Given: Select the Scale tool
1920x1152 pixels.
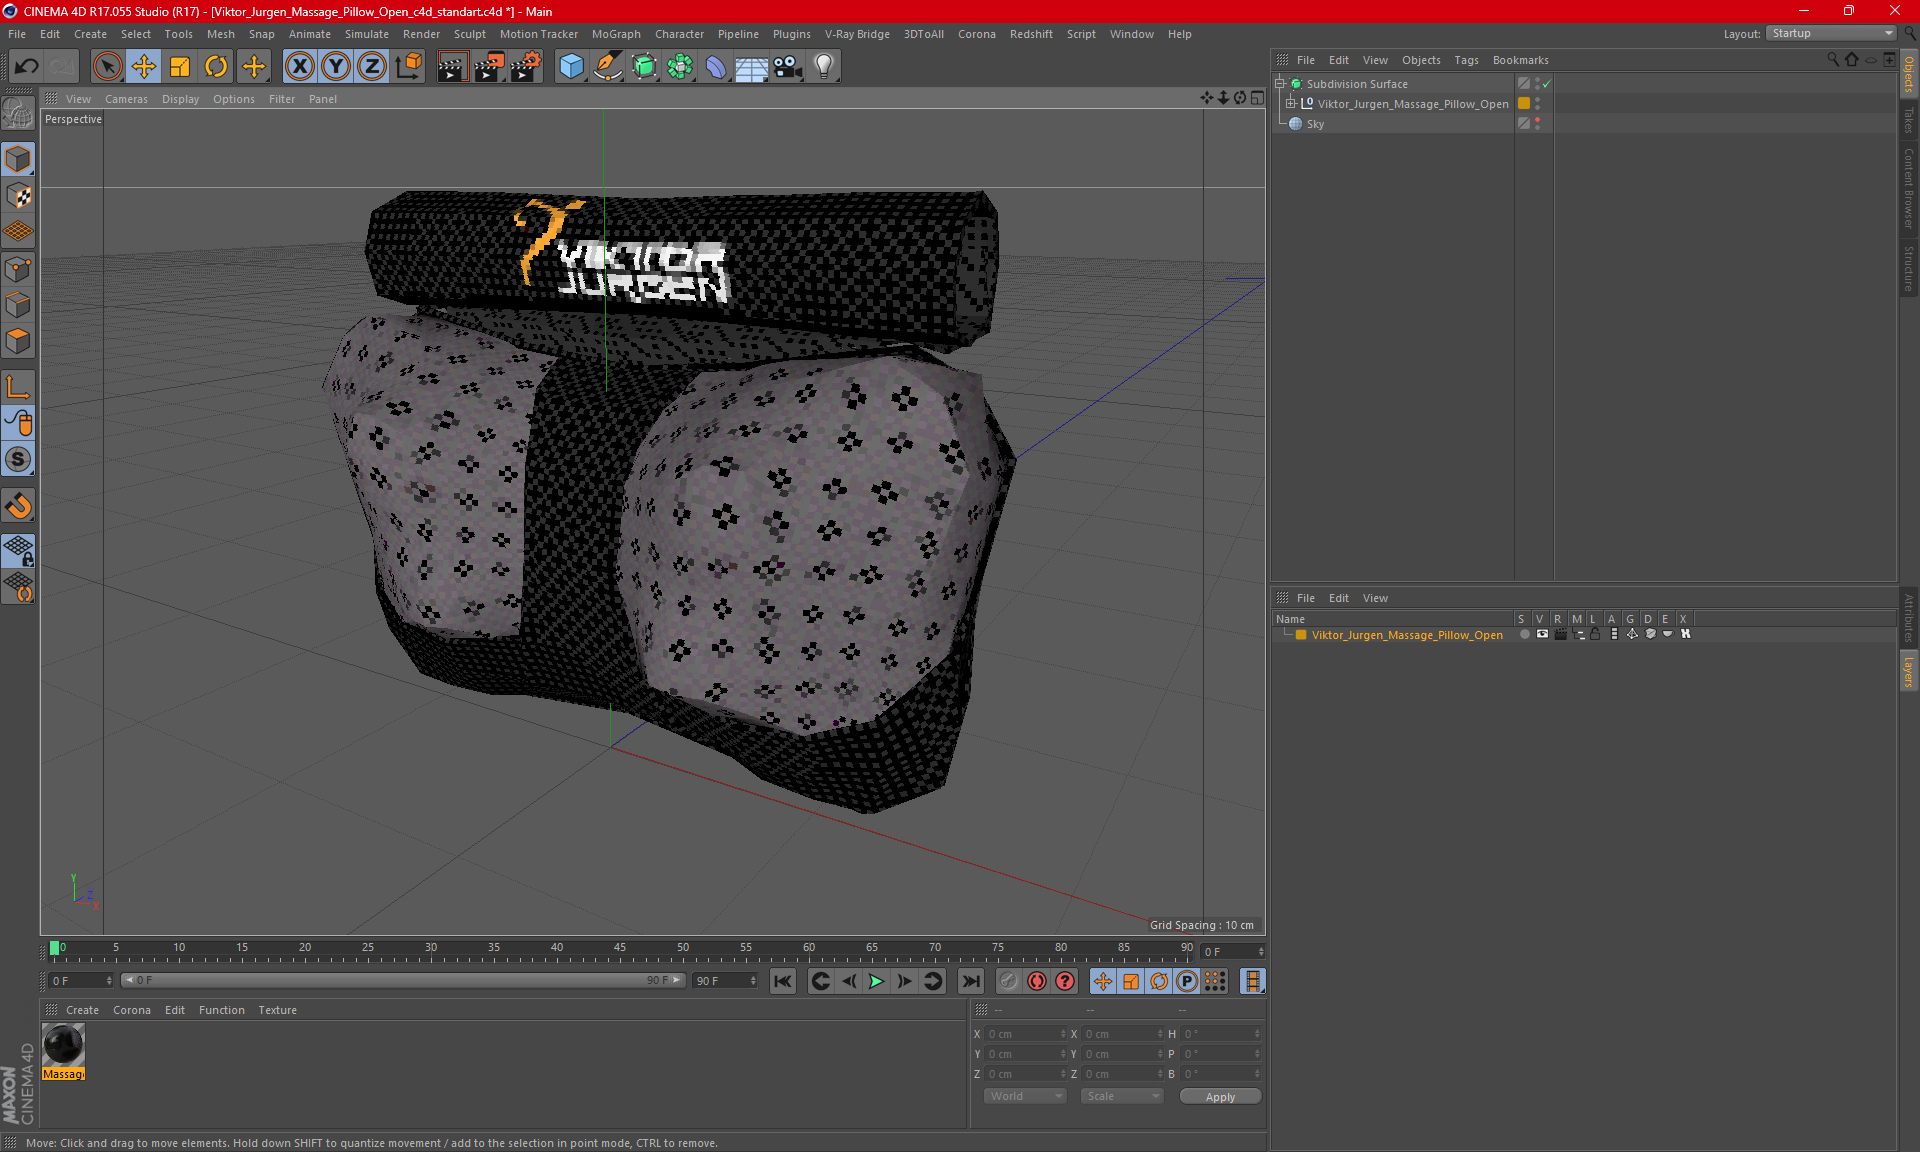Looking at the screenshot, I should 180,67.
